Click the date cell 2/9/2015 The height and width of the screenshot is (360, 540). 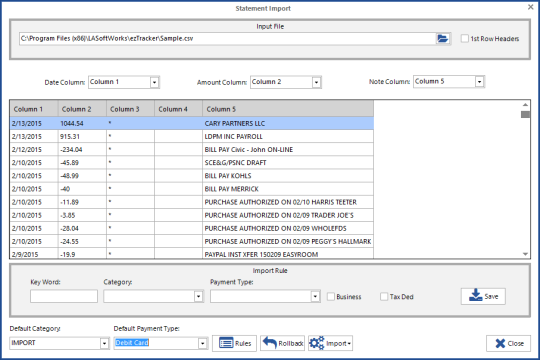tap(34, 254)
